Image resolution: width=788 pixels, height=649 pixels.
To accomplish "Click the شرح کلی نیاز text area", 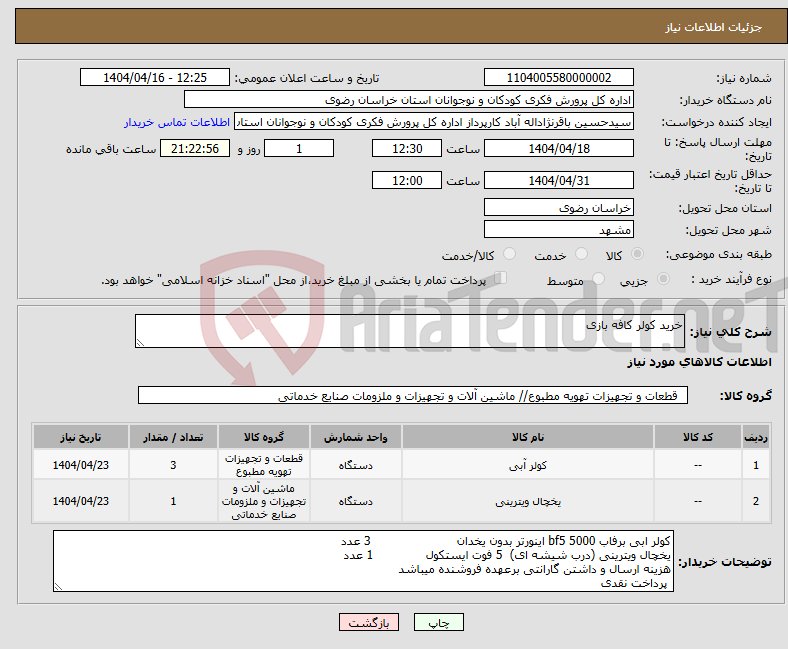I will point(410,331).
